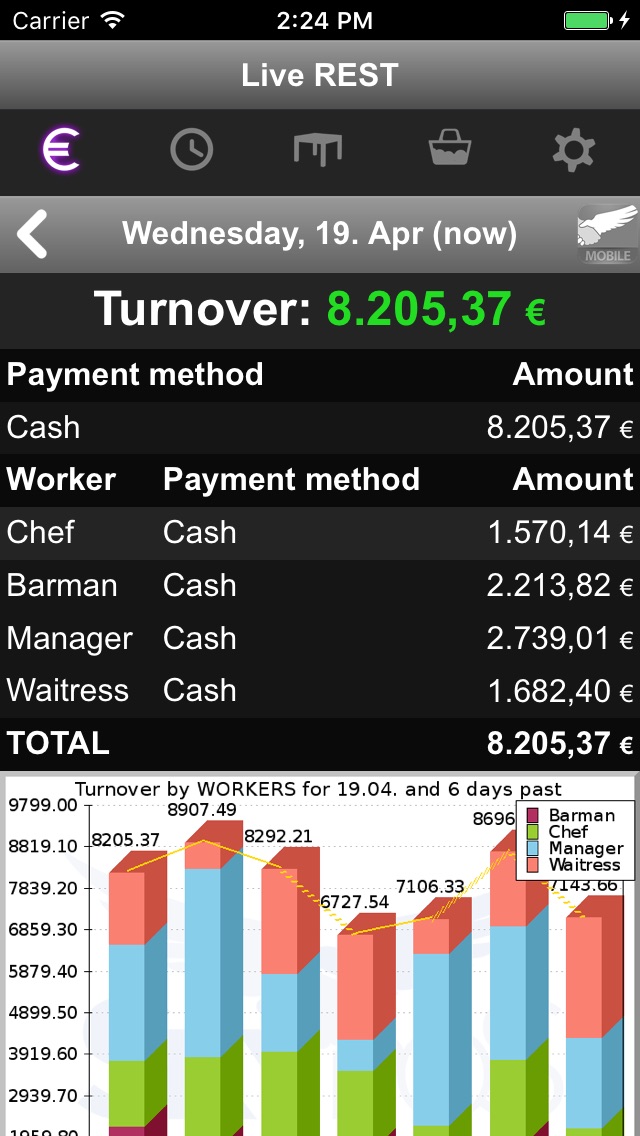Tap the chart bar labeled 8907.49

[214, 978]
